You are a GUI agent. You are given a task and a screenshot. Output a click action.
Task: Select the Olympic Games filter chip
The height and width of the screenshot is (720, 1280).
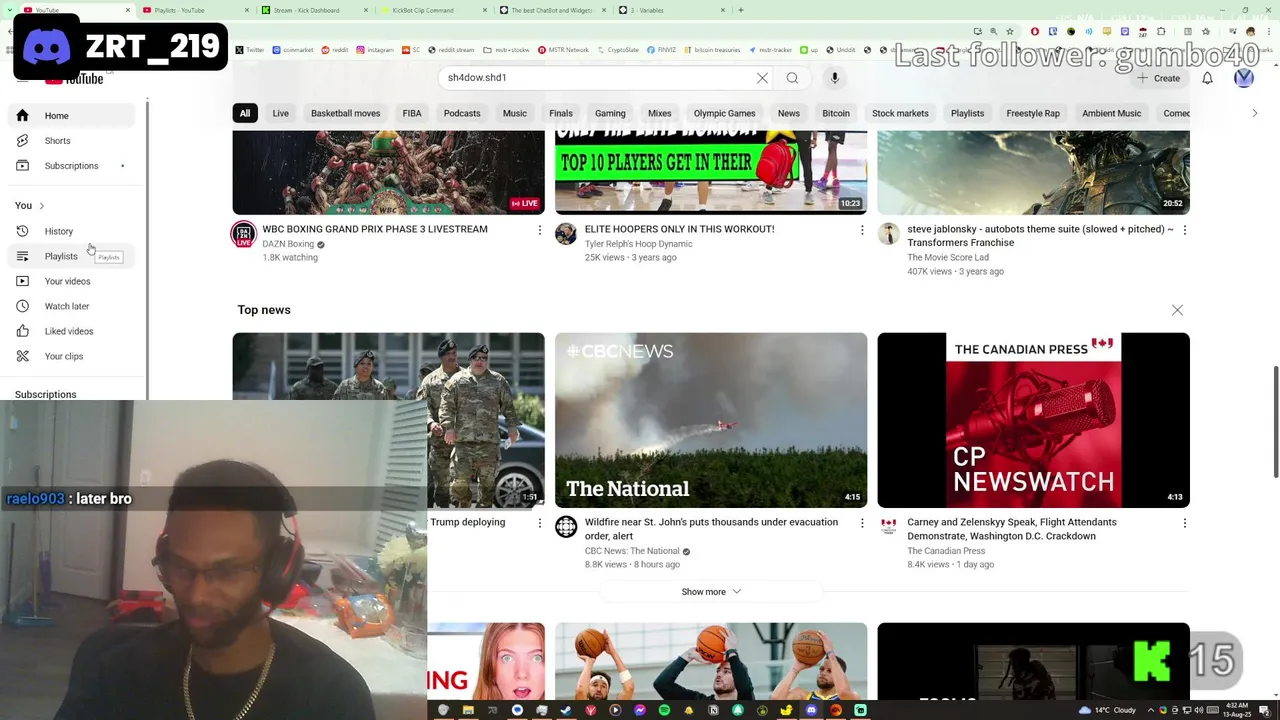pos(725,114)
